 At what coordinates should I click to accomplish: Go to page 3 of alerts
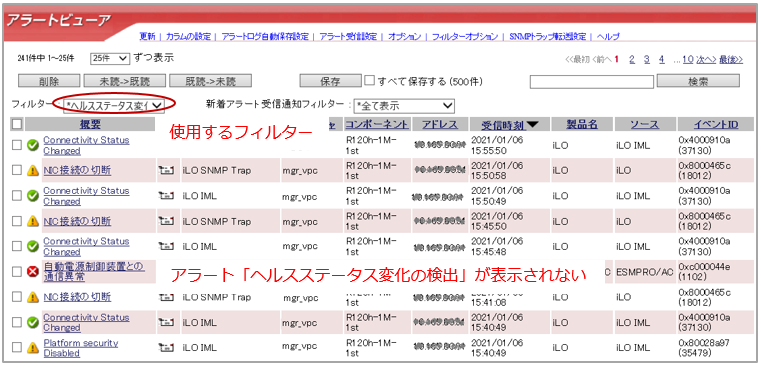(647, 59)
